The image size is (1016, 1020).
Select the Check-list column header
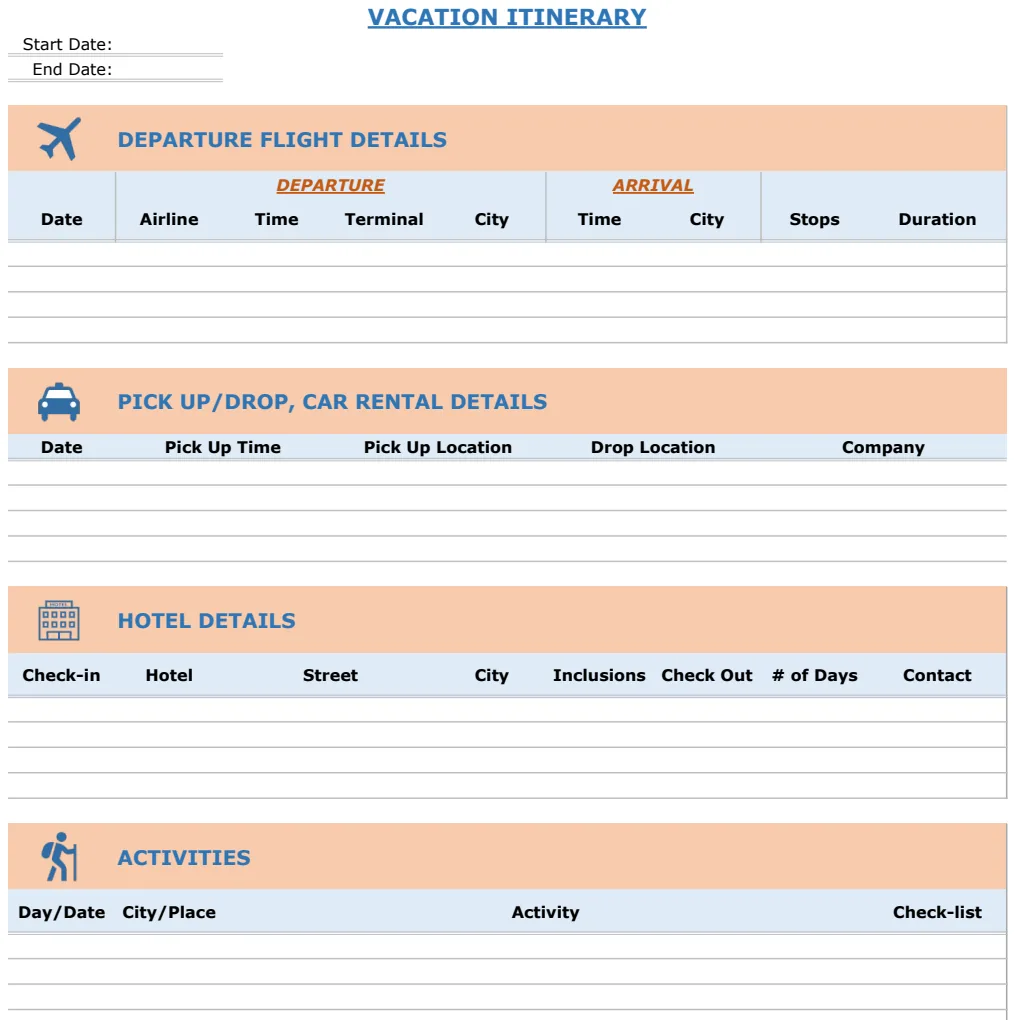pyautogui.click(x=937, y=912)
